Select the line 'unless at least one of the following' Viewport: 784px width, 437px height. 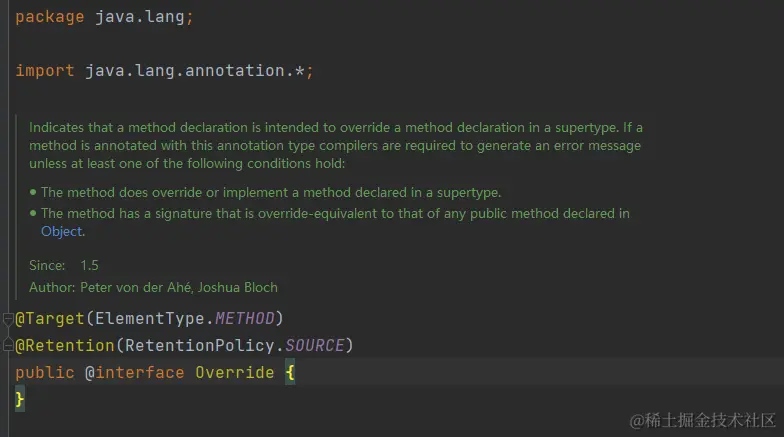click(x=187, y=164)
